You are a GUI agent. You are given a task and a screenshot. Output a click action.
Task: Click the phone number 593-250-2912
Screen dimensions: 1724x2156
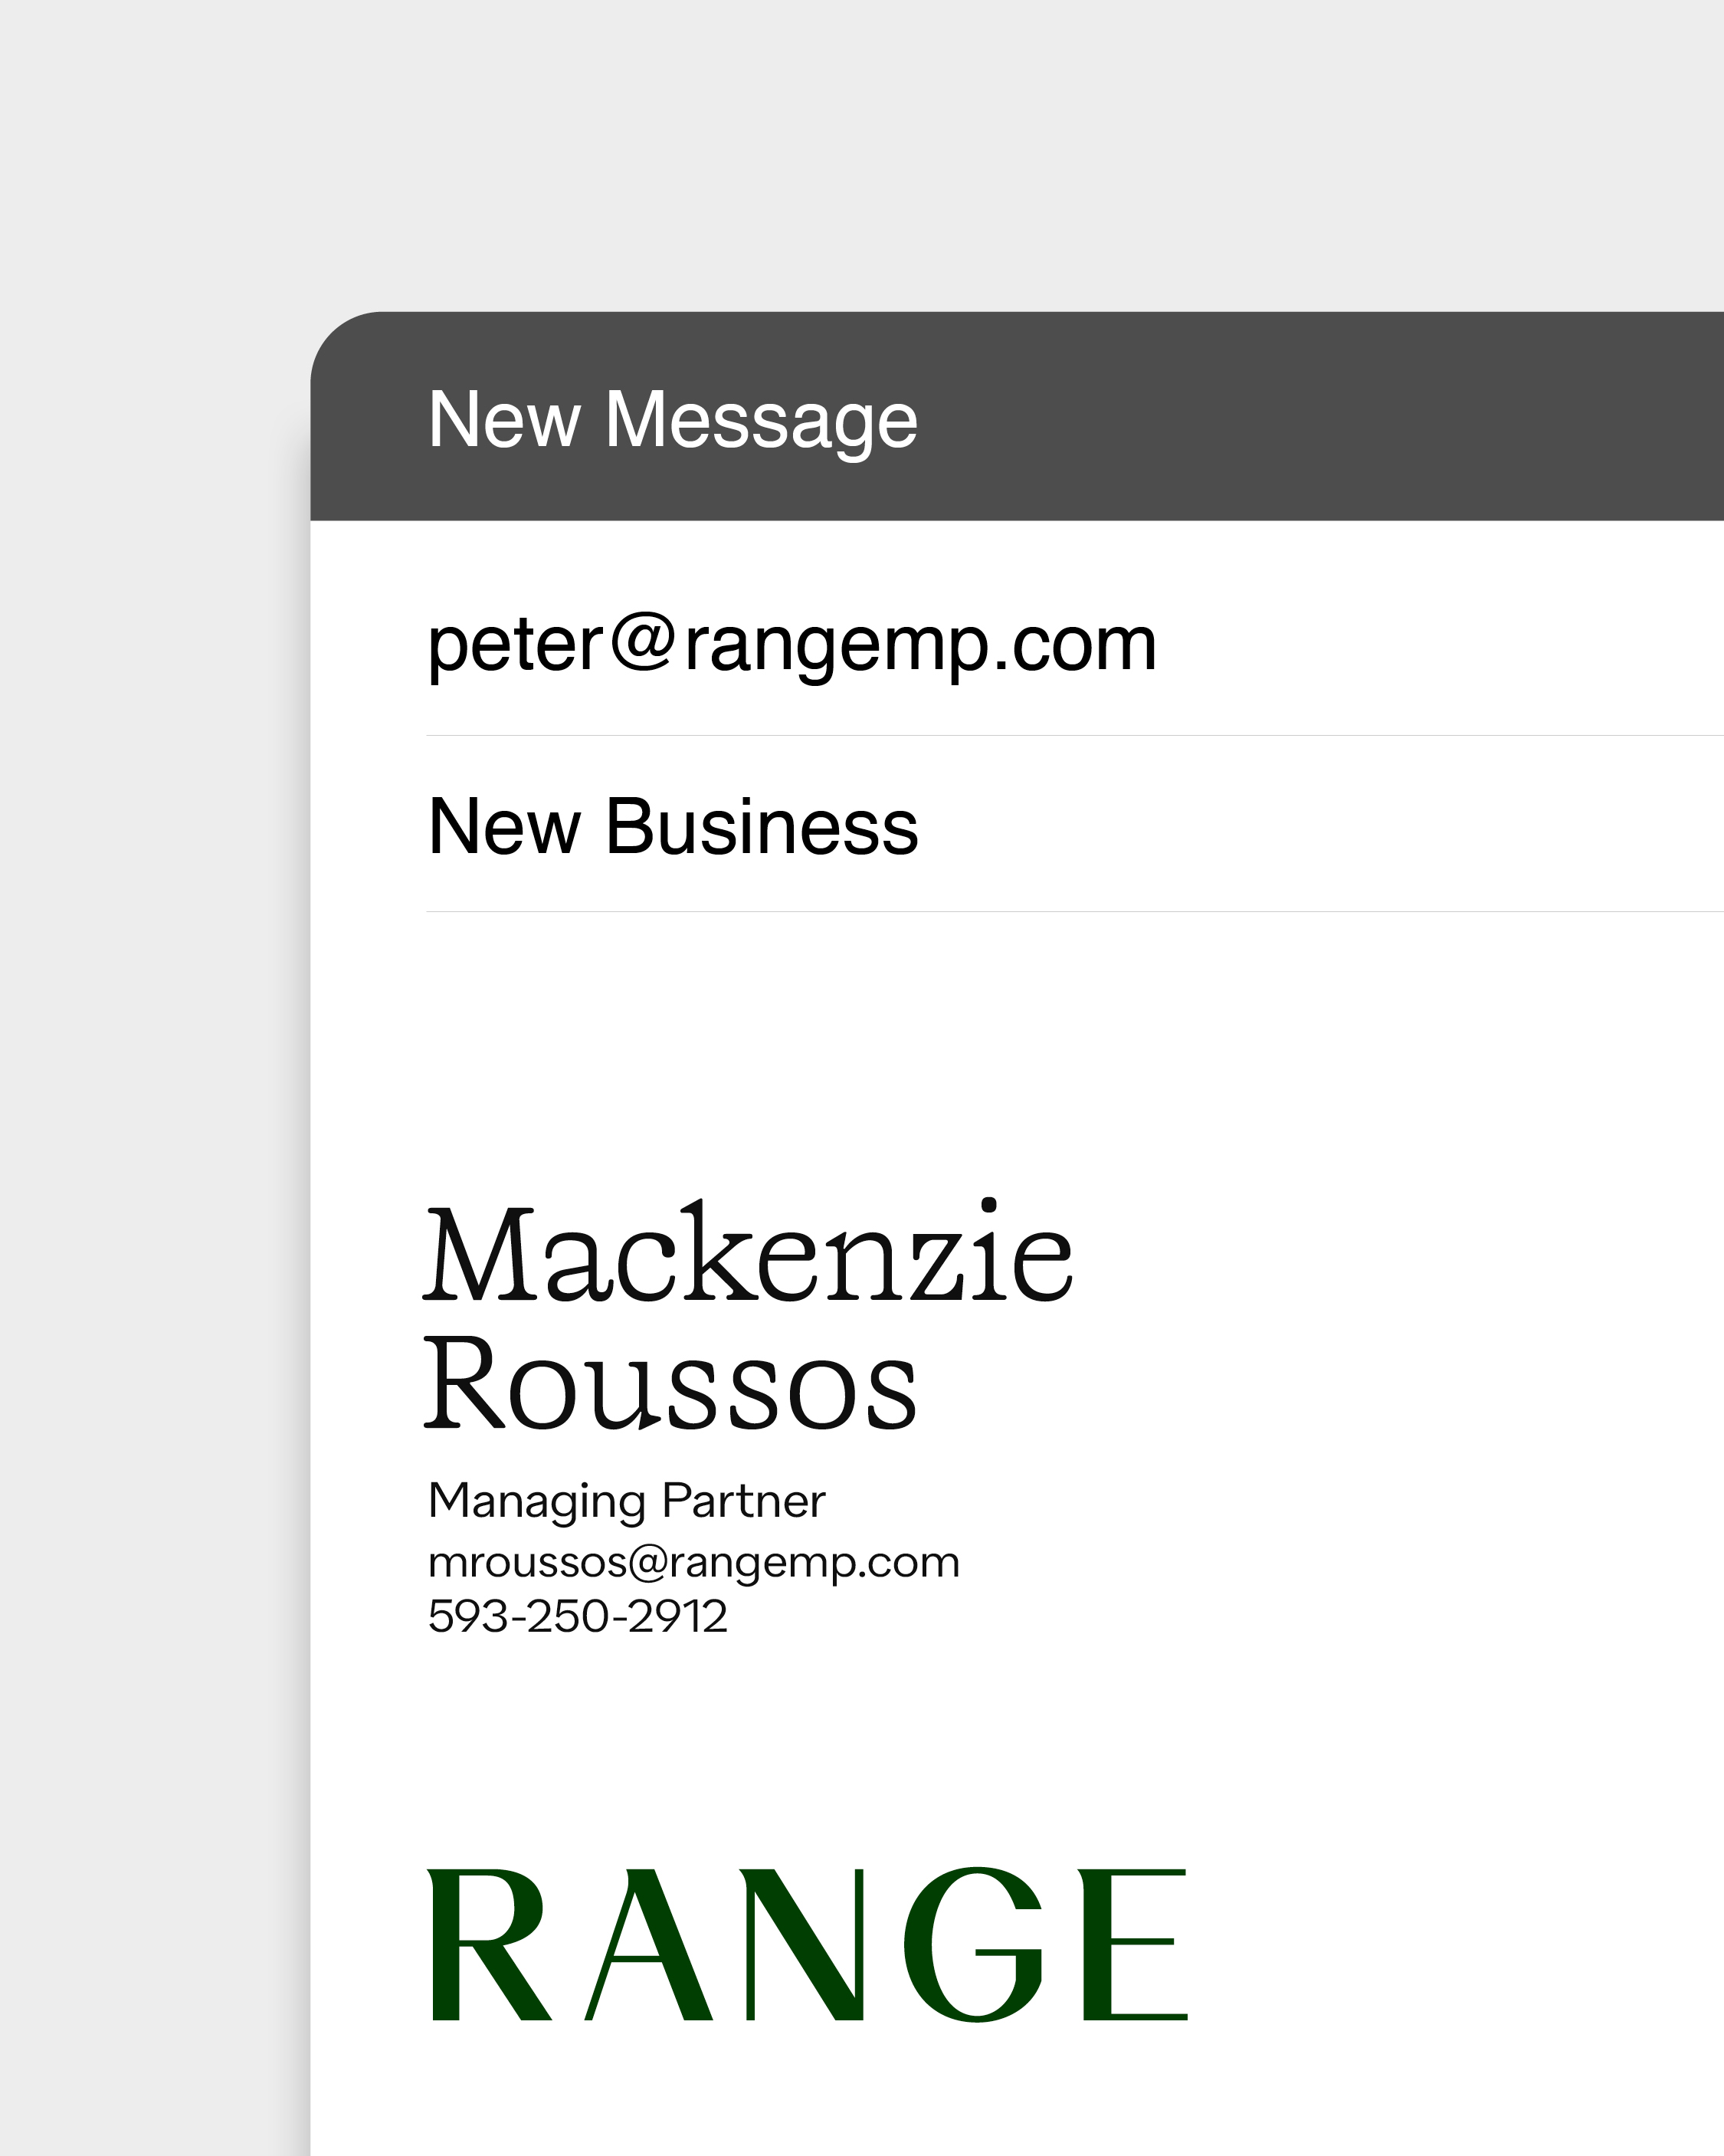[x=577, y=1616]
